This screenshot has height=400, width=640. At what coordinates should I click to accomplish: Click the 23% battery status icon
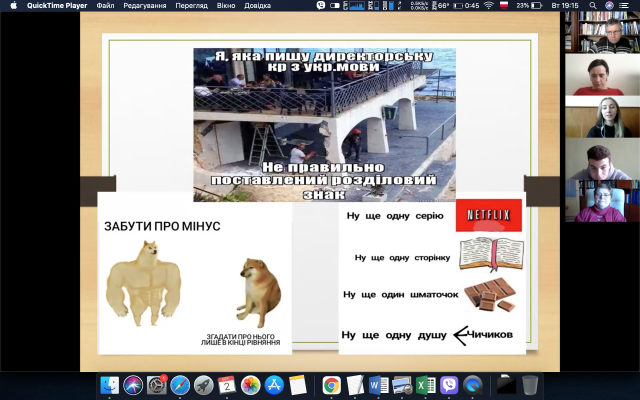(529, 6)
